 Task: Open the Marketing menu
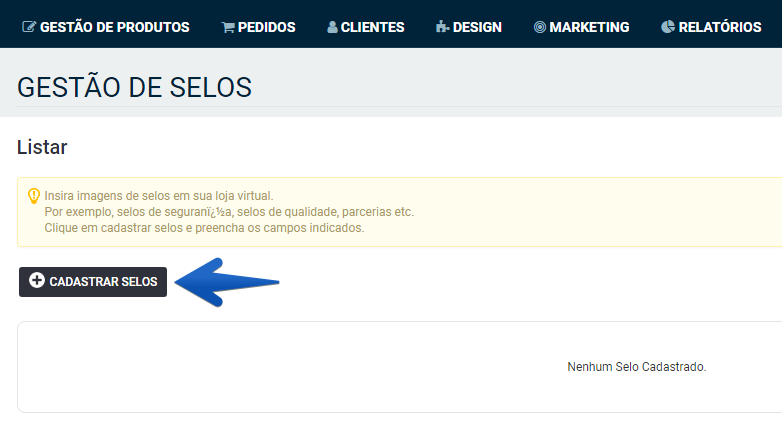(582, 27)
